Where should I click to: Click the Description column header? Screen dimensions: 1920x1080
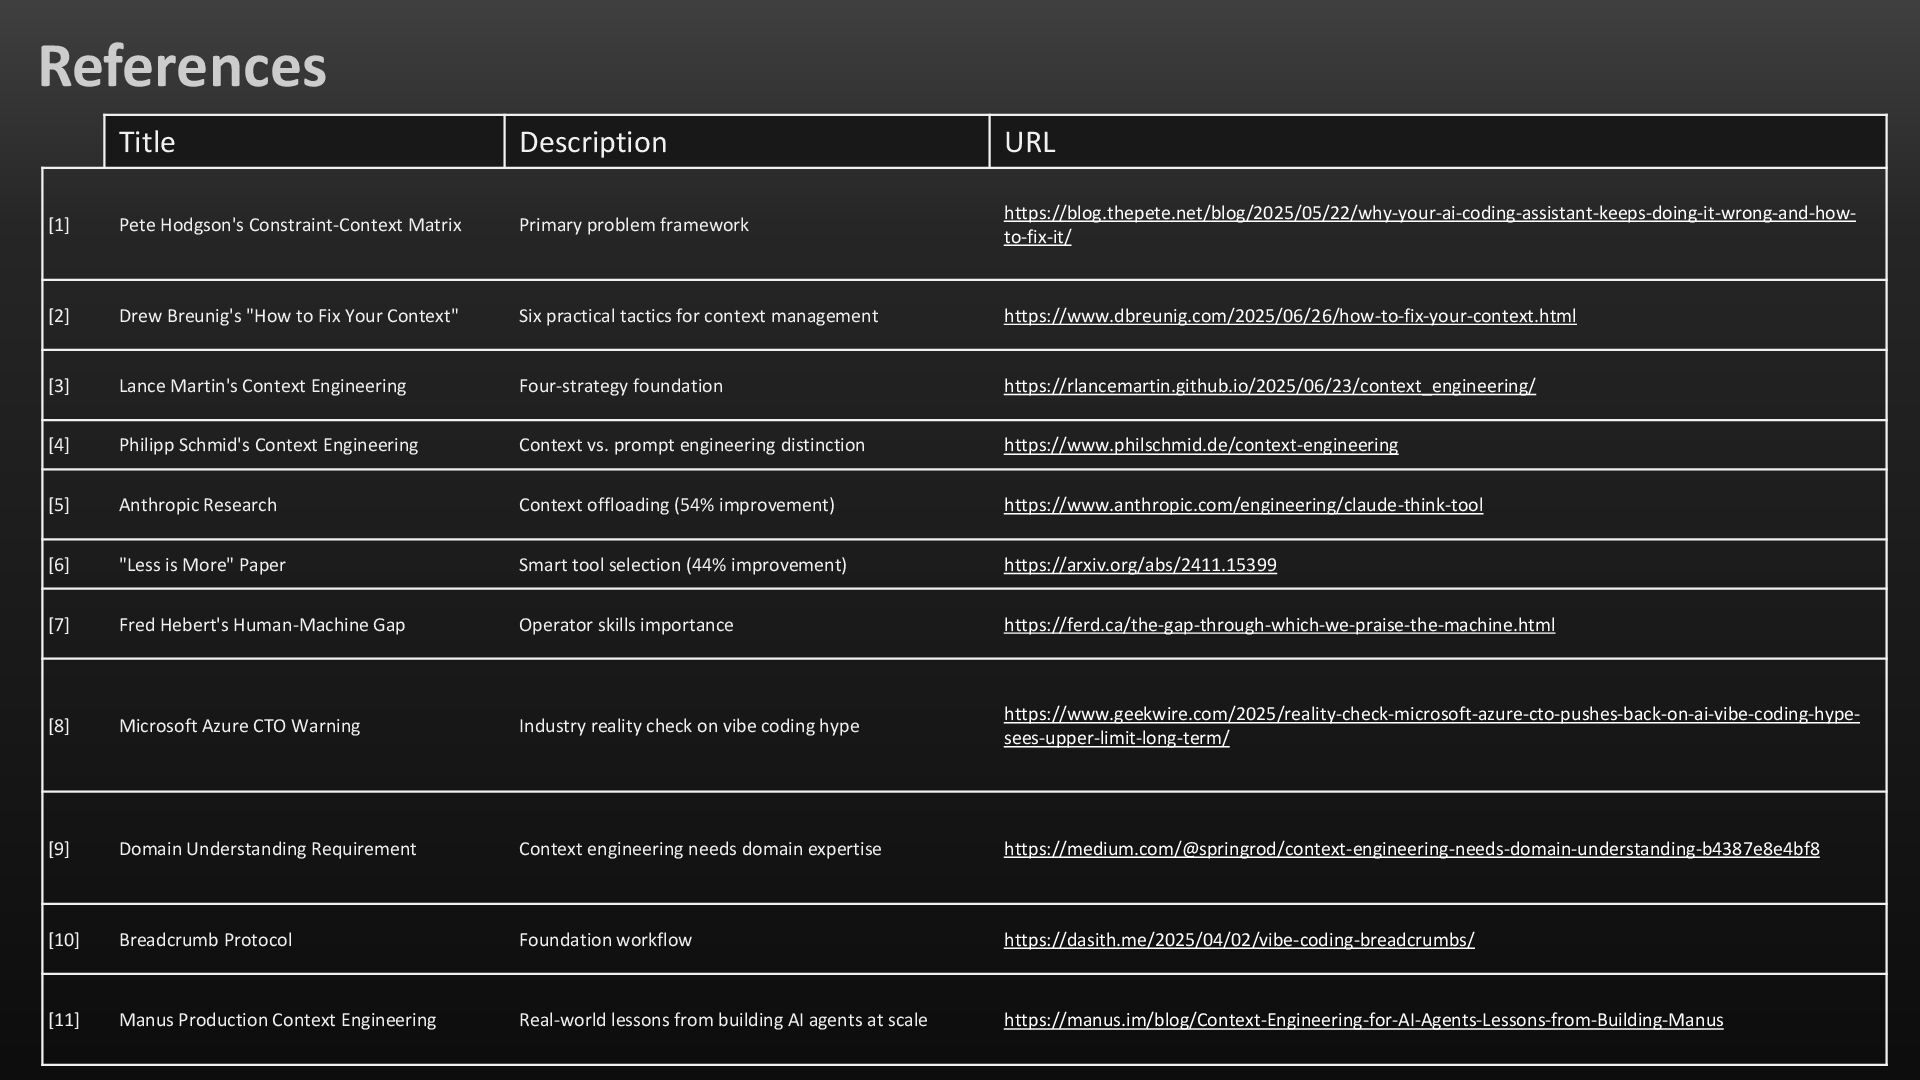(x=593, y=142)
